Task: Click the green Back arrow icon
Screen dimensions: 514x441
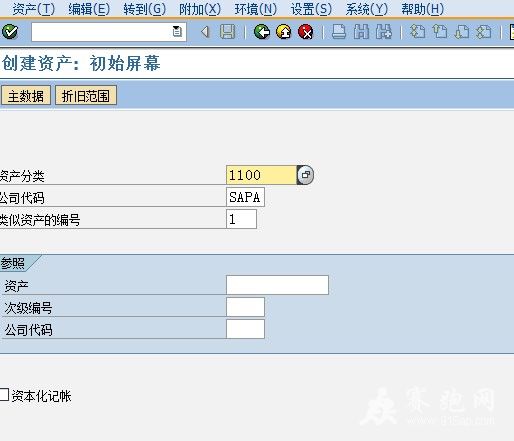Action: pos(262,32)
